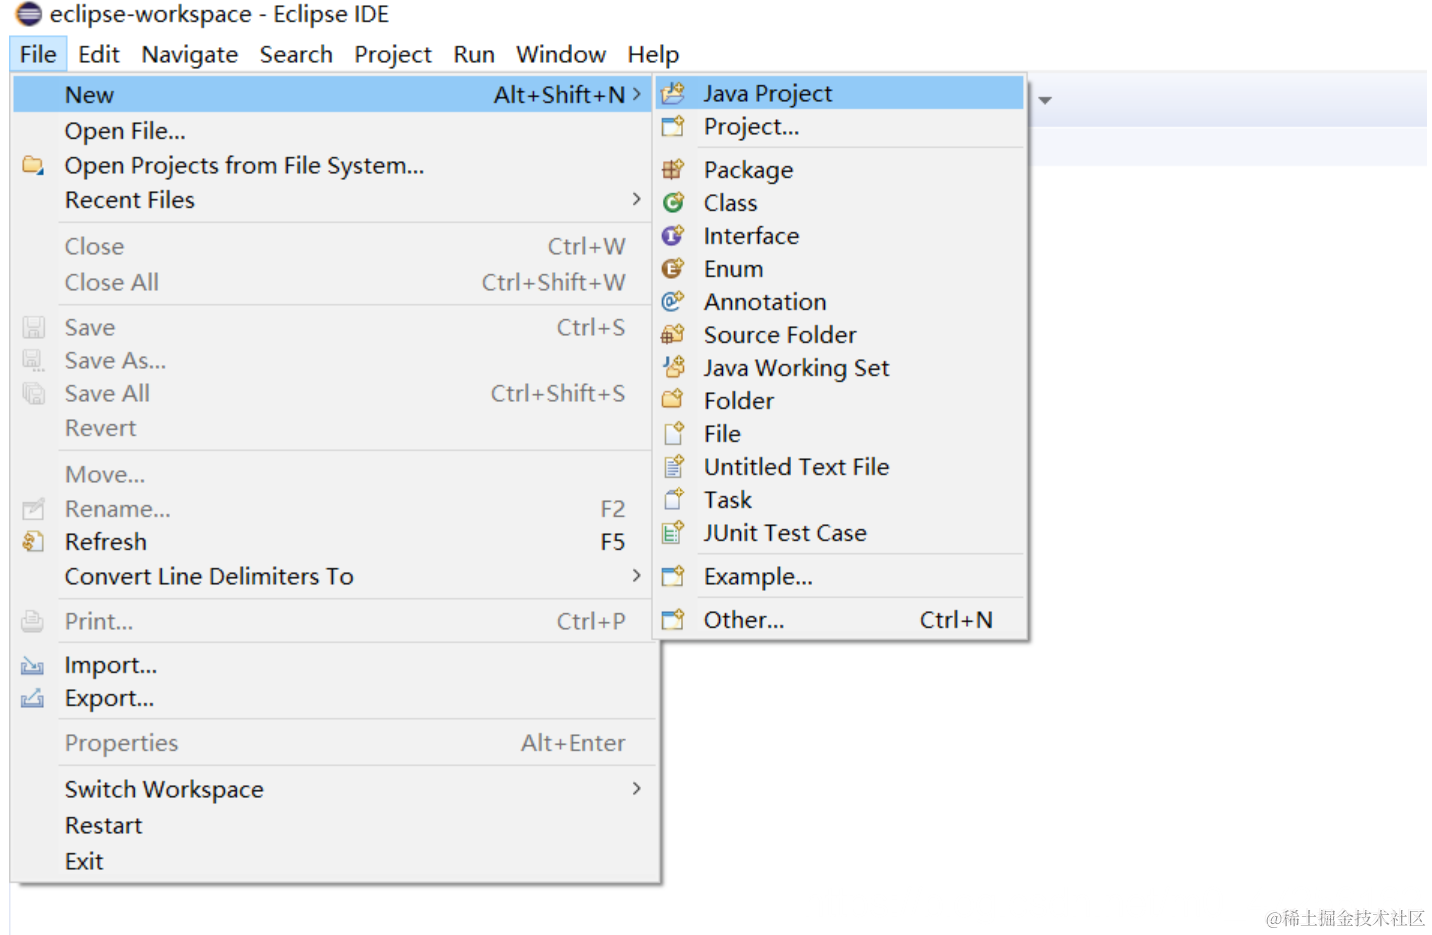Click the Print printer icon
The image size is (1432, 935).
click(33, 621)
